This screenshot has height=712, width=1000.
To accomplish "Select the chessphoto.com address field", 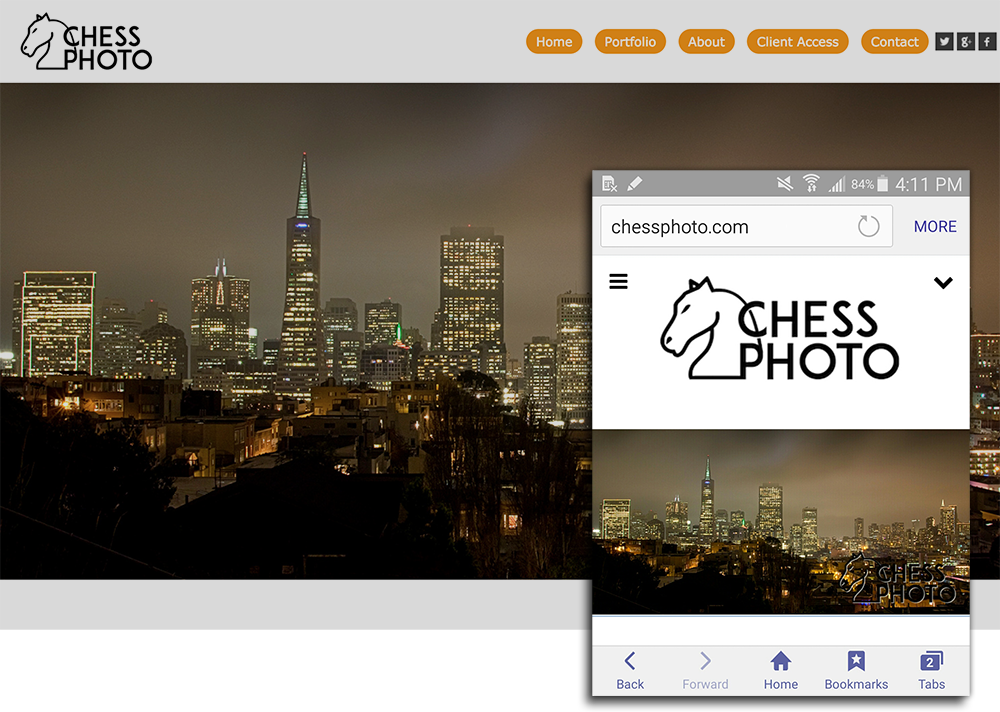I will tap(746, 226).
